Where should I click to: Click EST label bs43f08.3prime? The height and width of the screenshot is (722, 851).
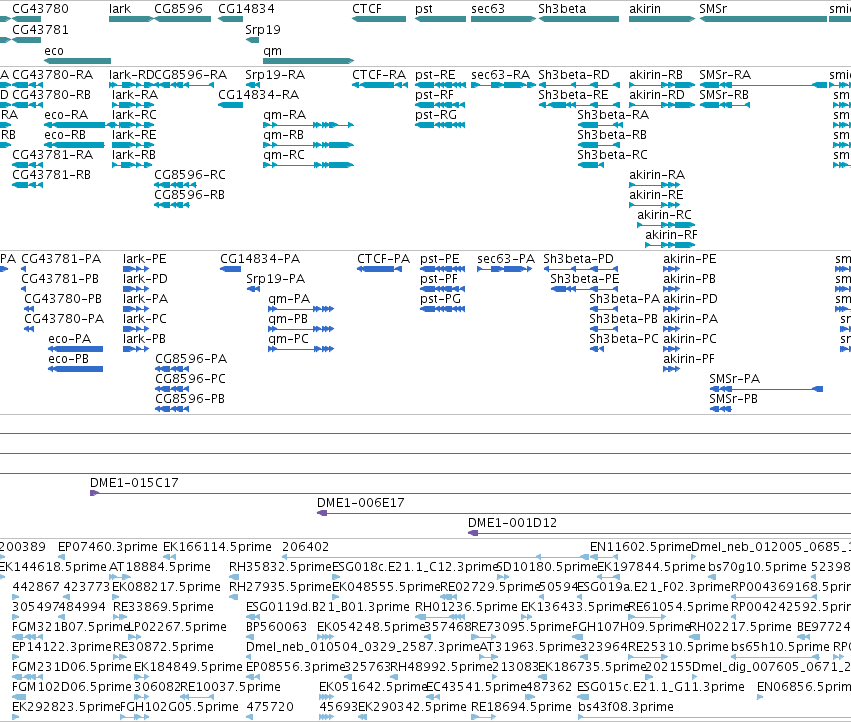tap(626, 707)
